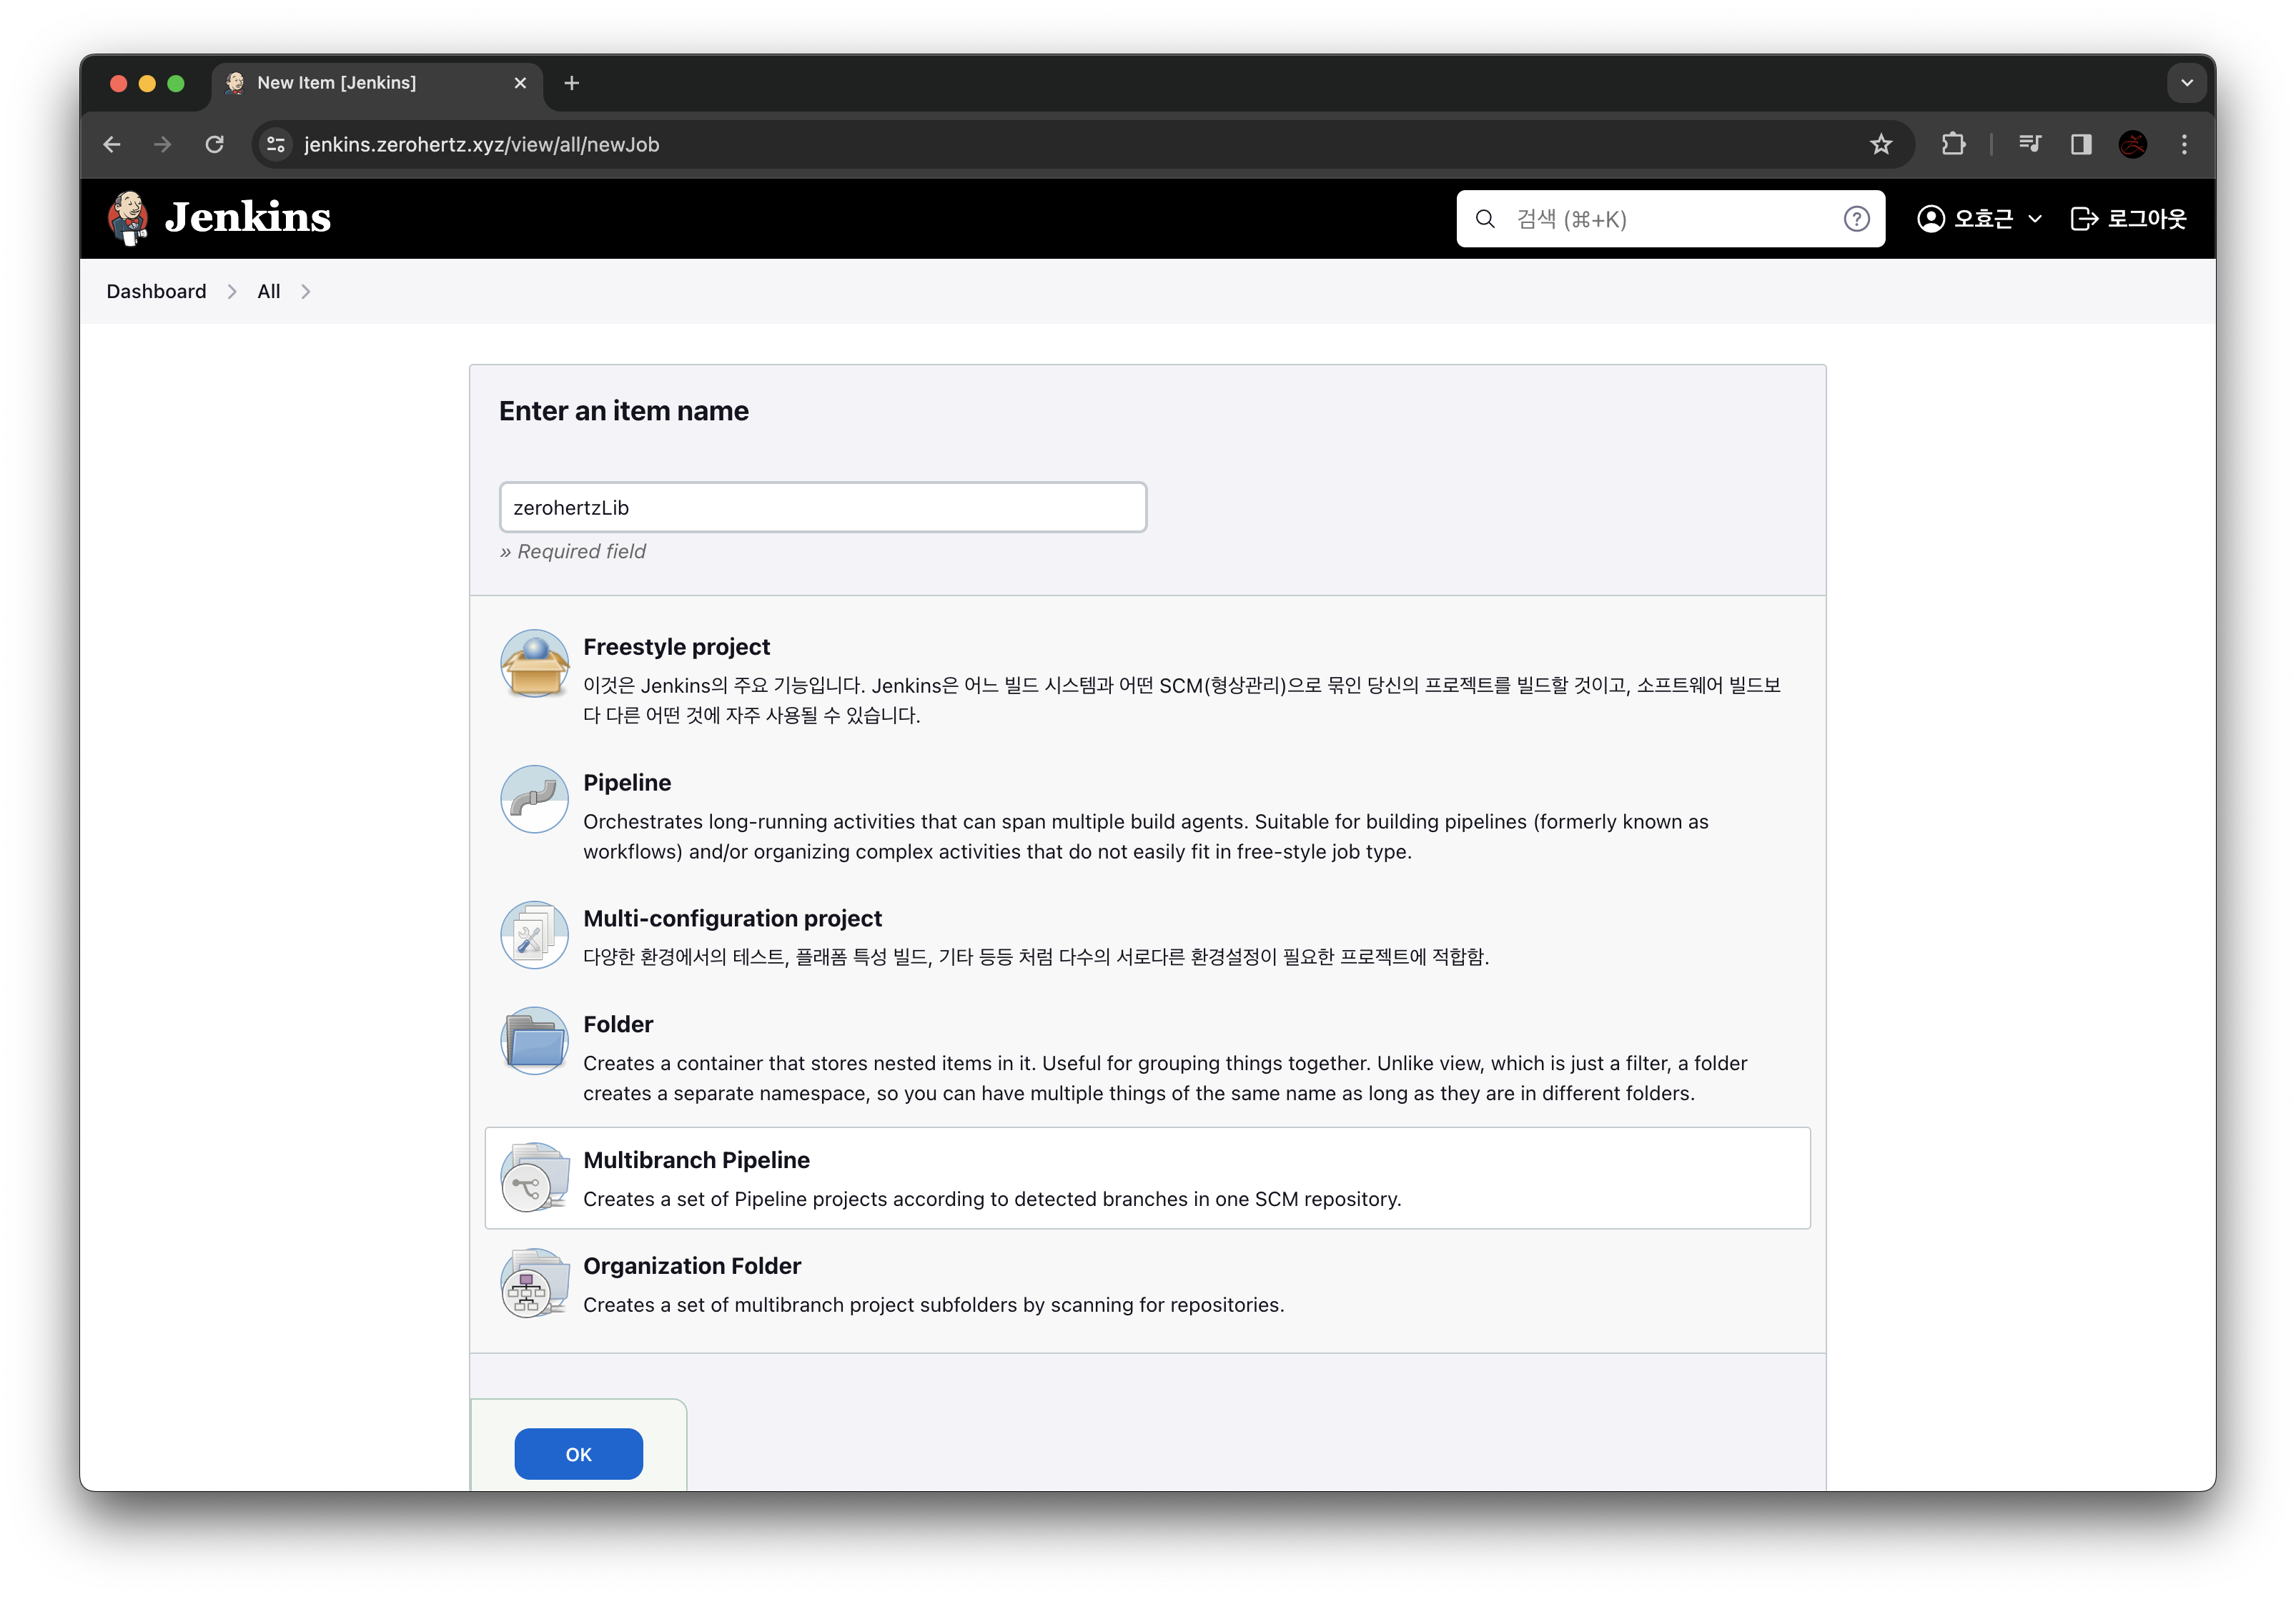Select the Multibranch Pipeline icon

tap(534, 1177)
